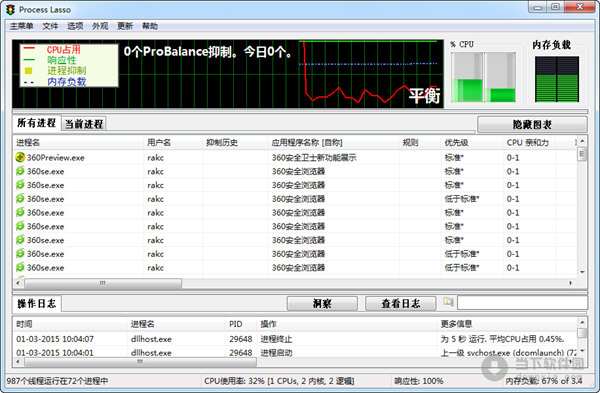This screenshot has width=600, height=393.
Task: Open the 主菜单 menu
Action: pyautogui.click(x=21, y=26)
